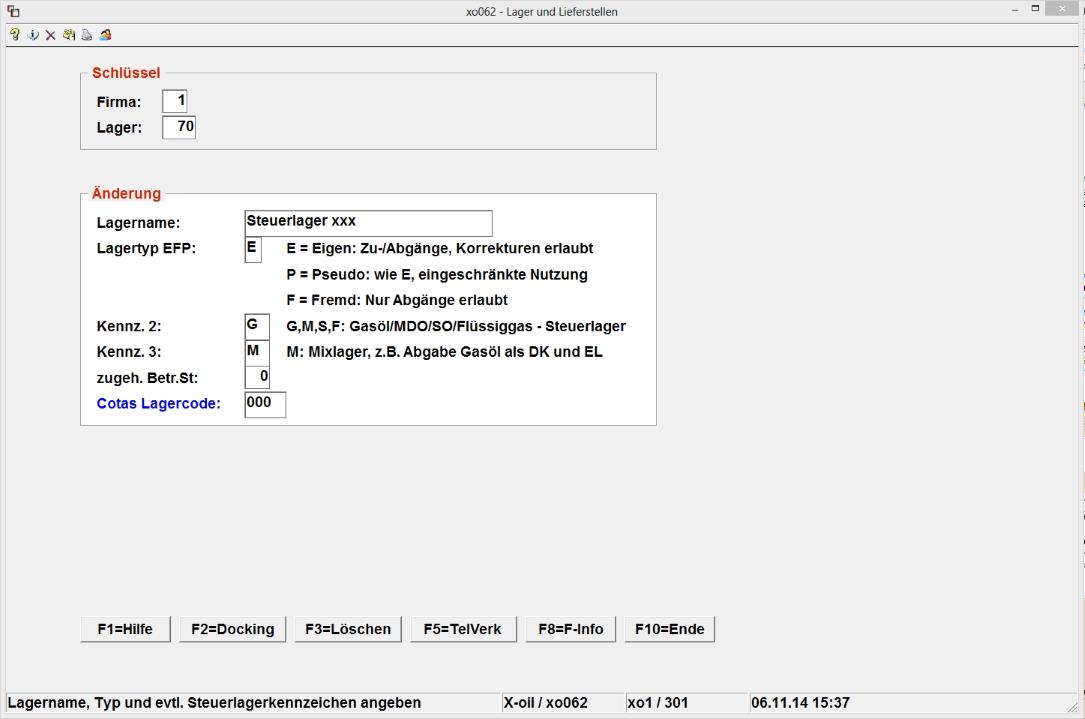
Task: Click the 'E = Eigen' description line
Action: 439,248
